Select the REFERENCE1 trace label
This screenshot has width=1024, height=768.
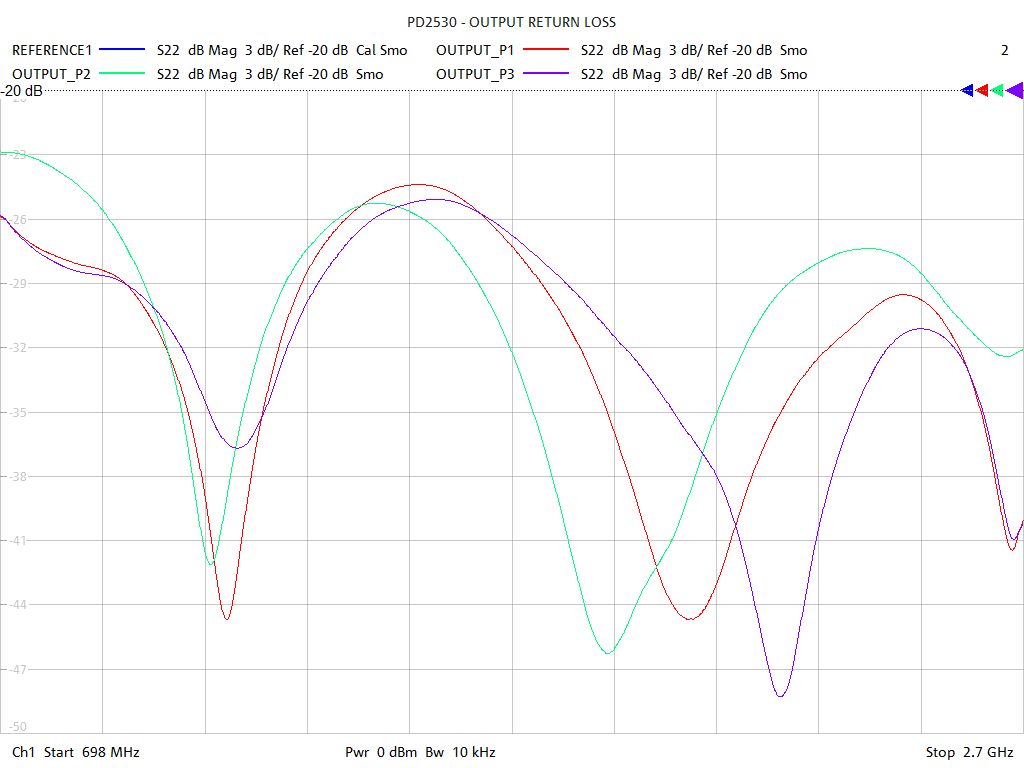52,50
